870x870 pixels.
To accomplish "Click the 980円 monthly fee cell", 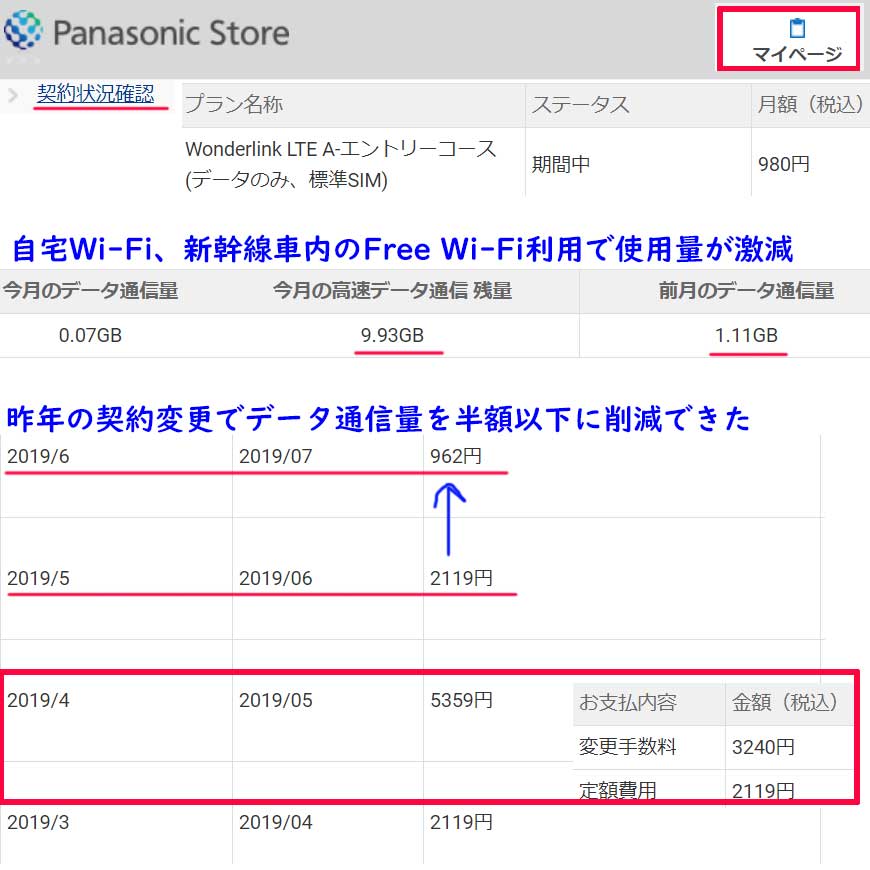I will click(x=783, y=164).
